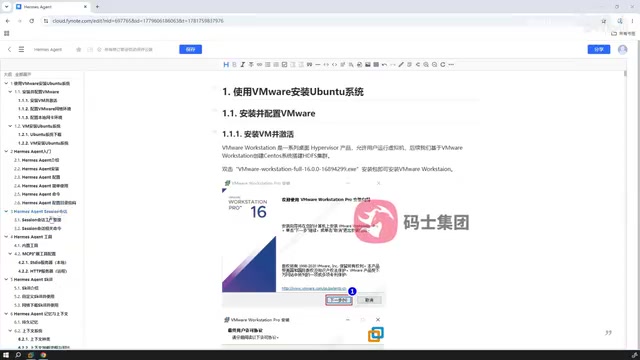Jump to outline item 2.3 Hermes Agent
The image size is (640, 360).
coord(37,177)
